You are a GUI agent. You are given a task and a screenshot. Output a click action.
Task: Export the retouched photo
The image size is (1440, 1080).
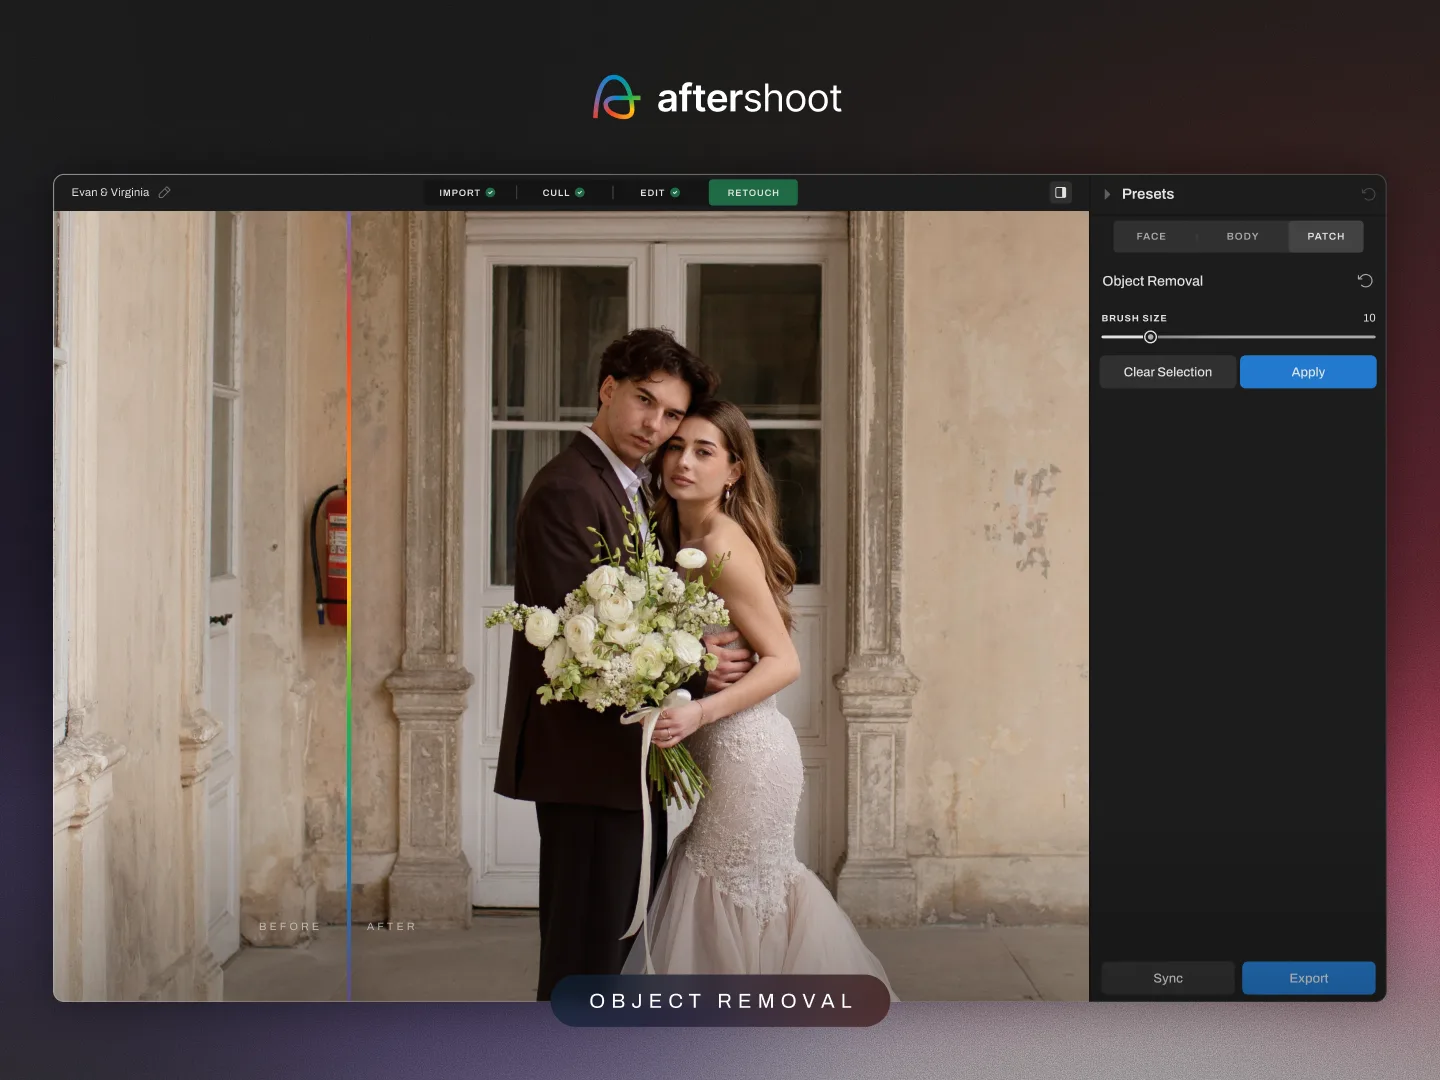point(1308,978)
